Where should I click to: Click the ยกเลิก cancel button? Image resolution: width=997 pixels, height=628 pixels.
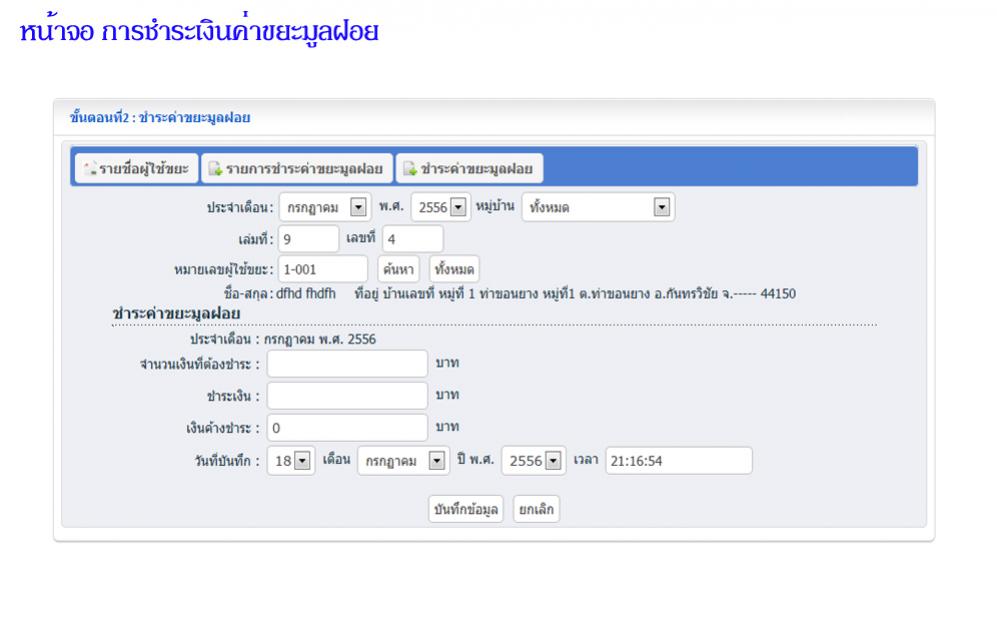point(536,509)
